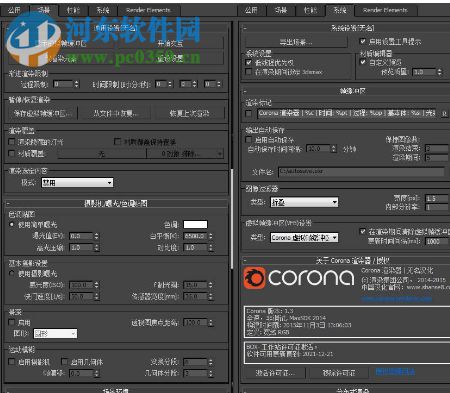Toggle checkbox right of VFB 类型 dropdown
Viewport: 450px width, 393px height.
[x=363, y=231]
